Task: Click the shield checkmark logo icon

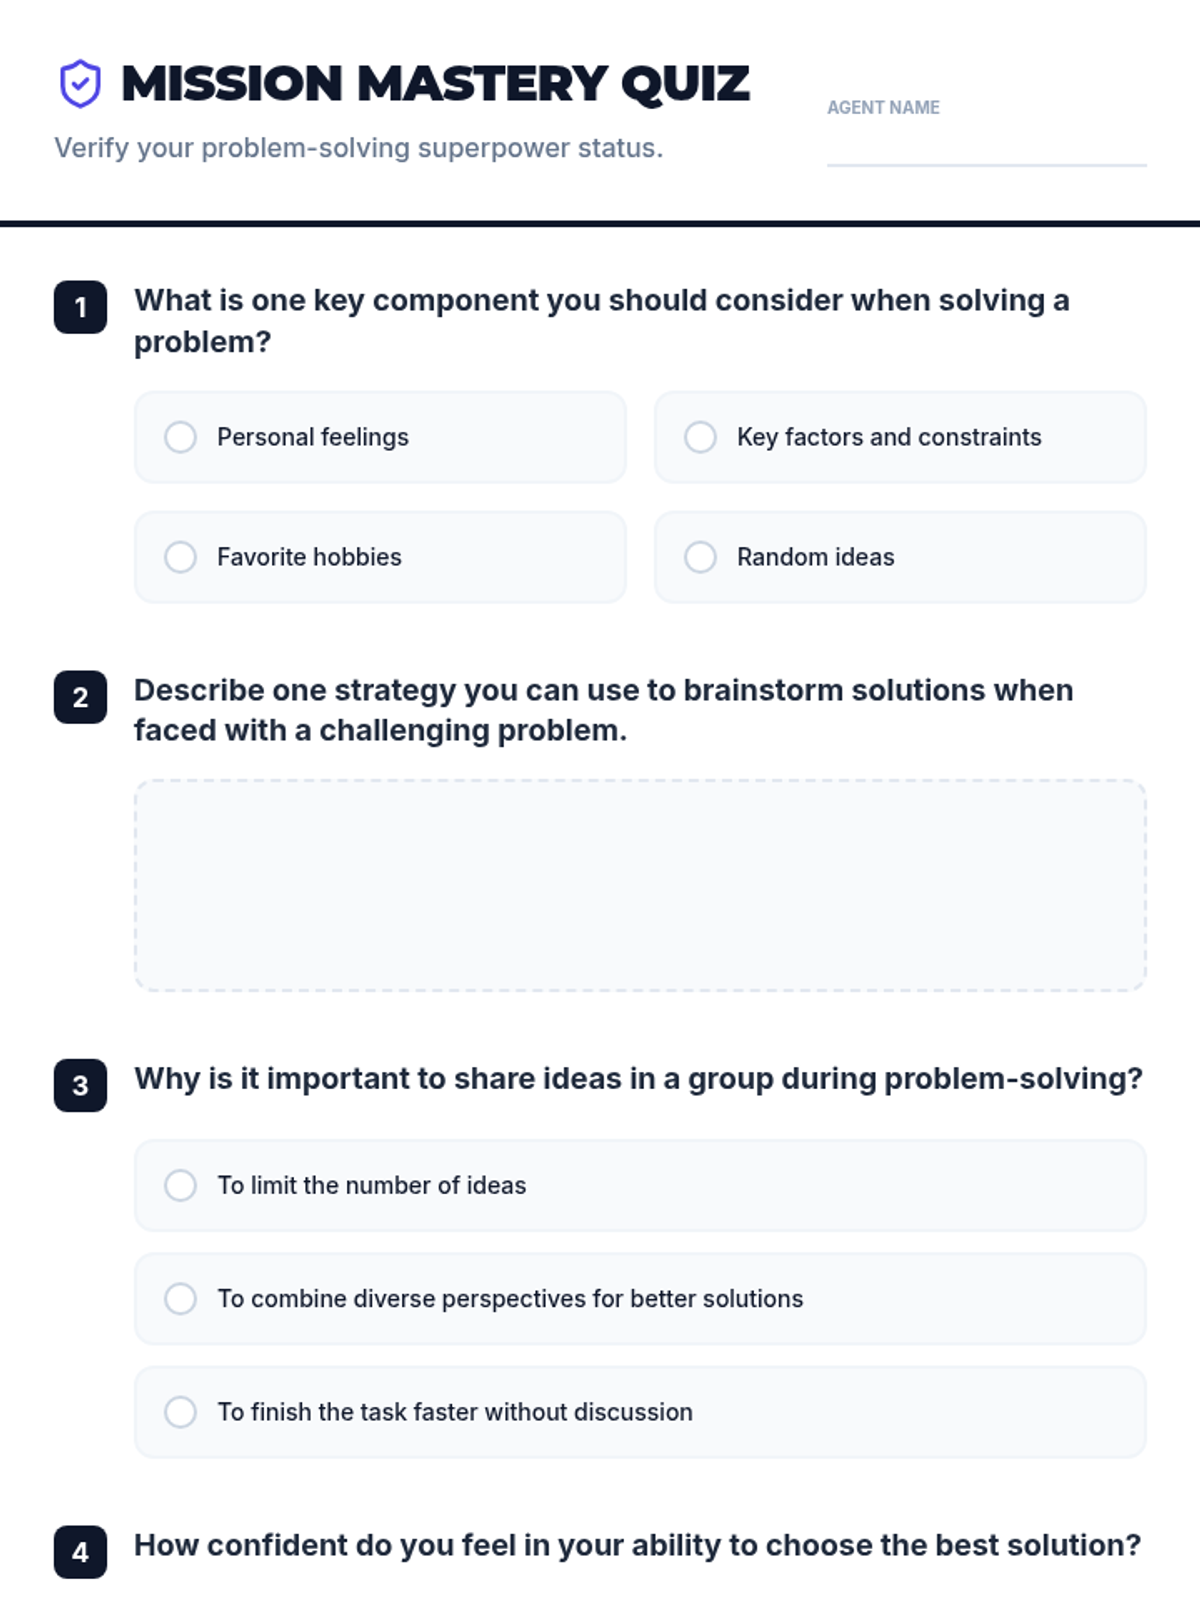Action: pyautogui.click(x=80, y=83)
